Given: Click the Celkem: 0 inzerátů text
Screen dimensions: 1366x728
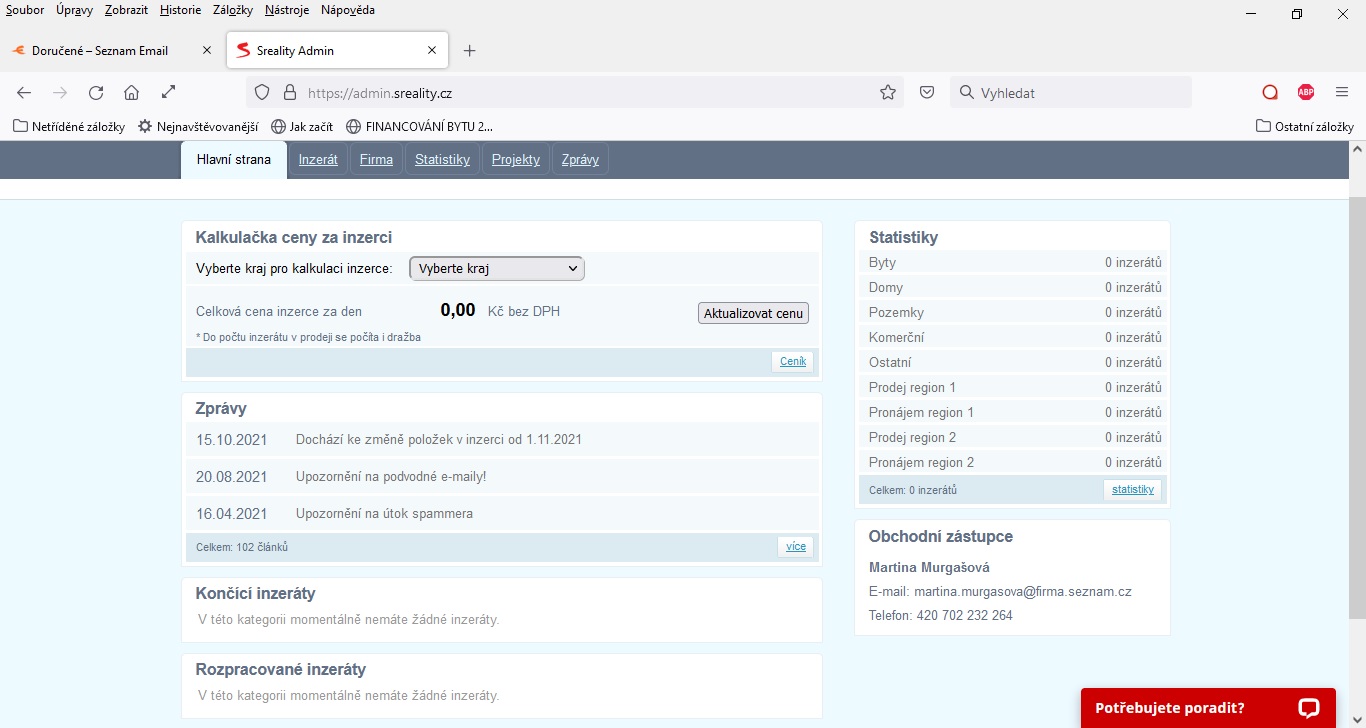Looking at the screenshot, I should click(x=913, y=490).
